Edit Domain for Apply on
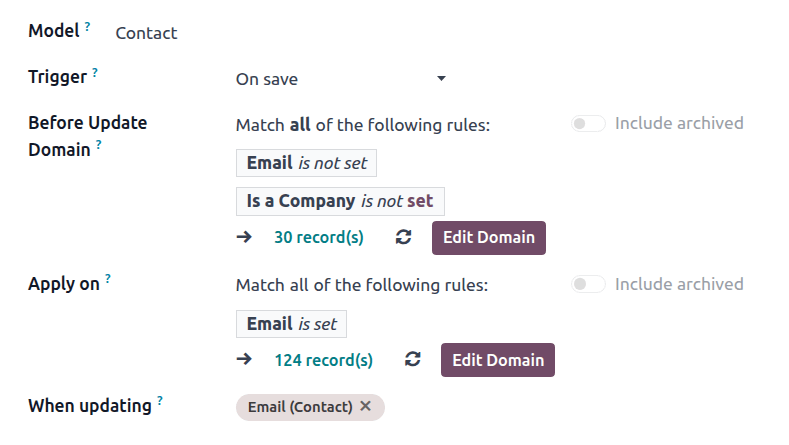The image size is (789, 445). tap(498, 360)
